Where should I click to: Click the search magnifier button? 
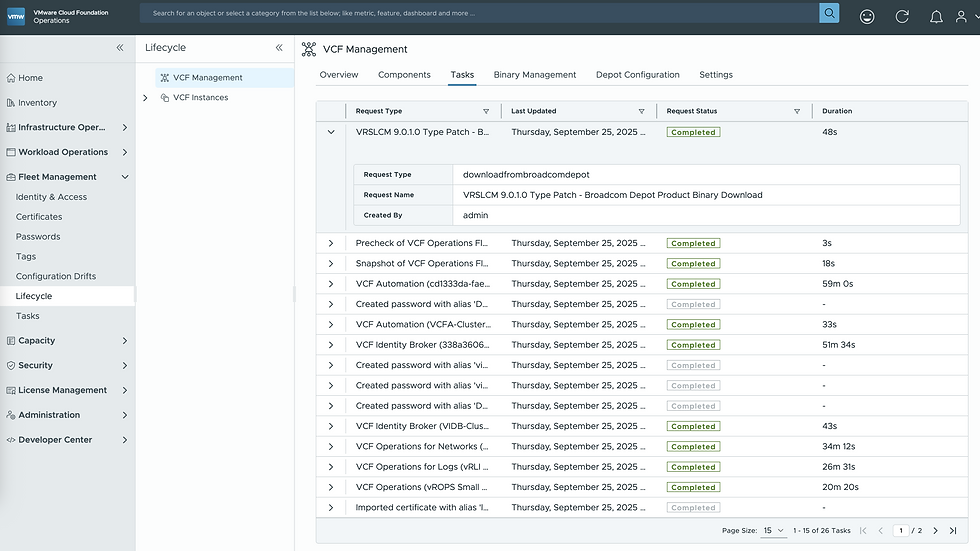tap(829, 14)
